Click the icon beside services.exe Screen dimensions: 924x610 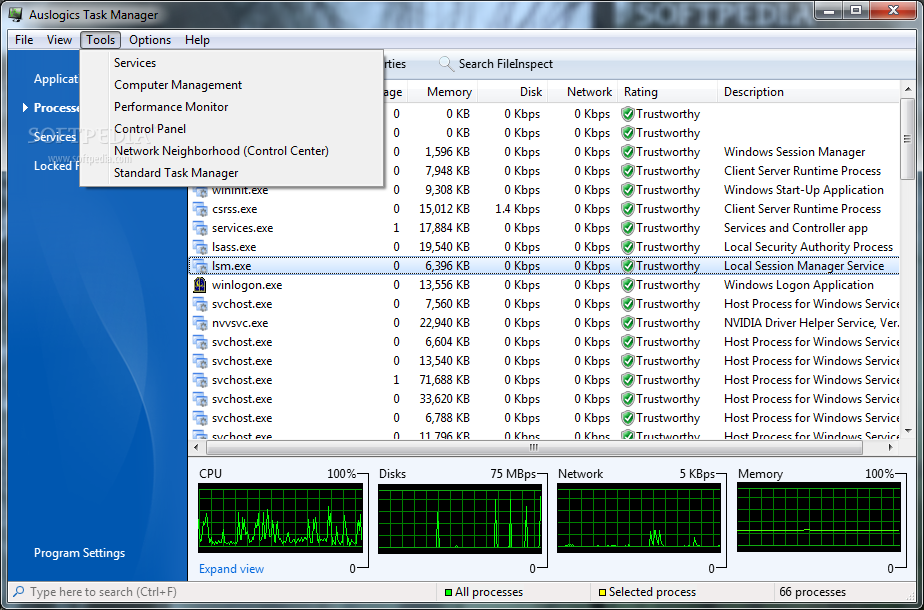click(200, 228)
